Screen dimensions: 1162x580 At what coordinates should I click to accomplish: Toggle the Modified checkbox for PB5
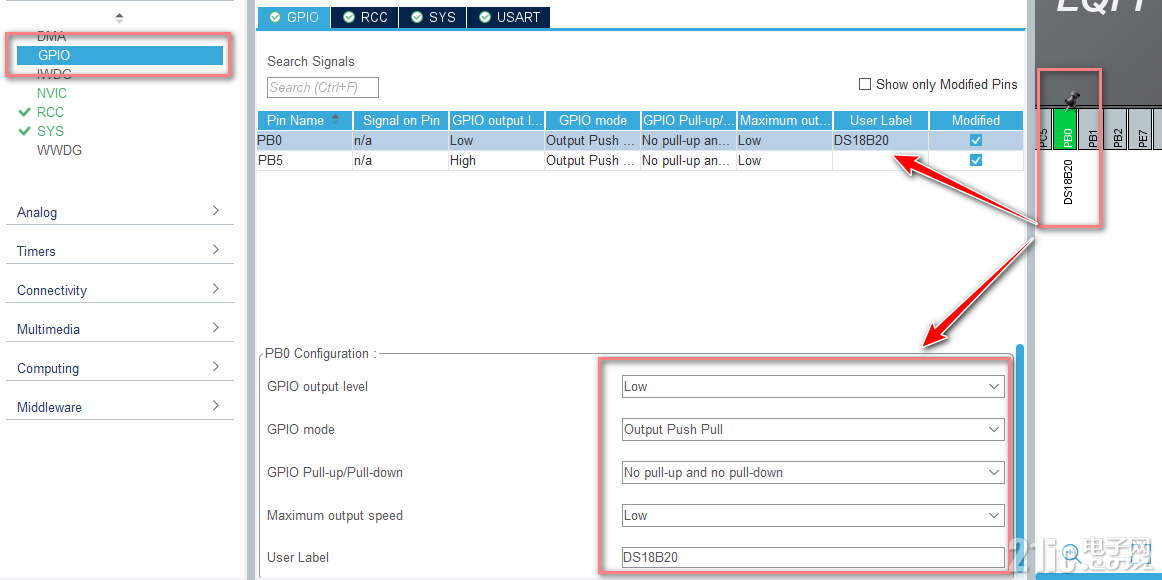click(976, 160)
